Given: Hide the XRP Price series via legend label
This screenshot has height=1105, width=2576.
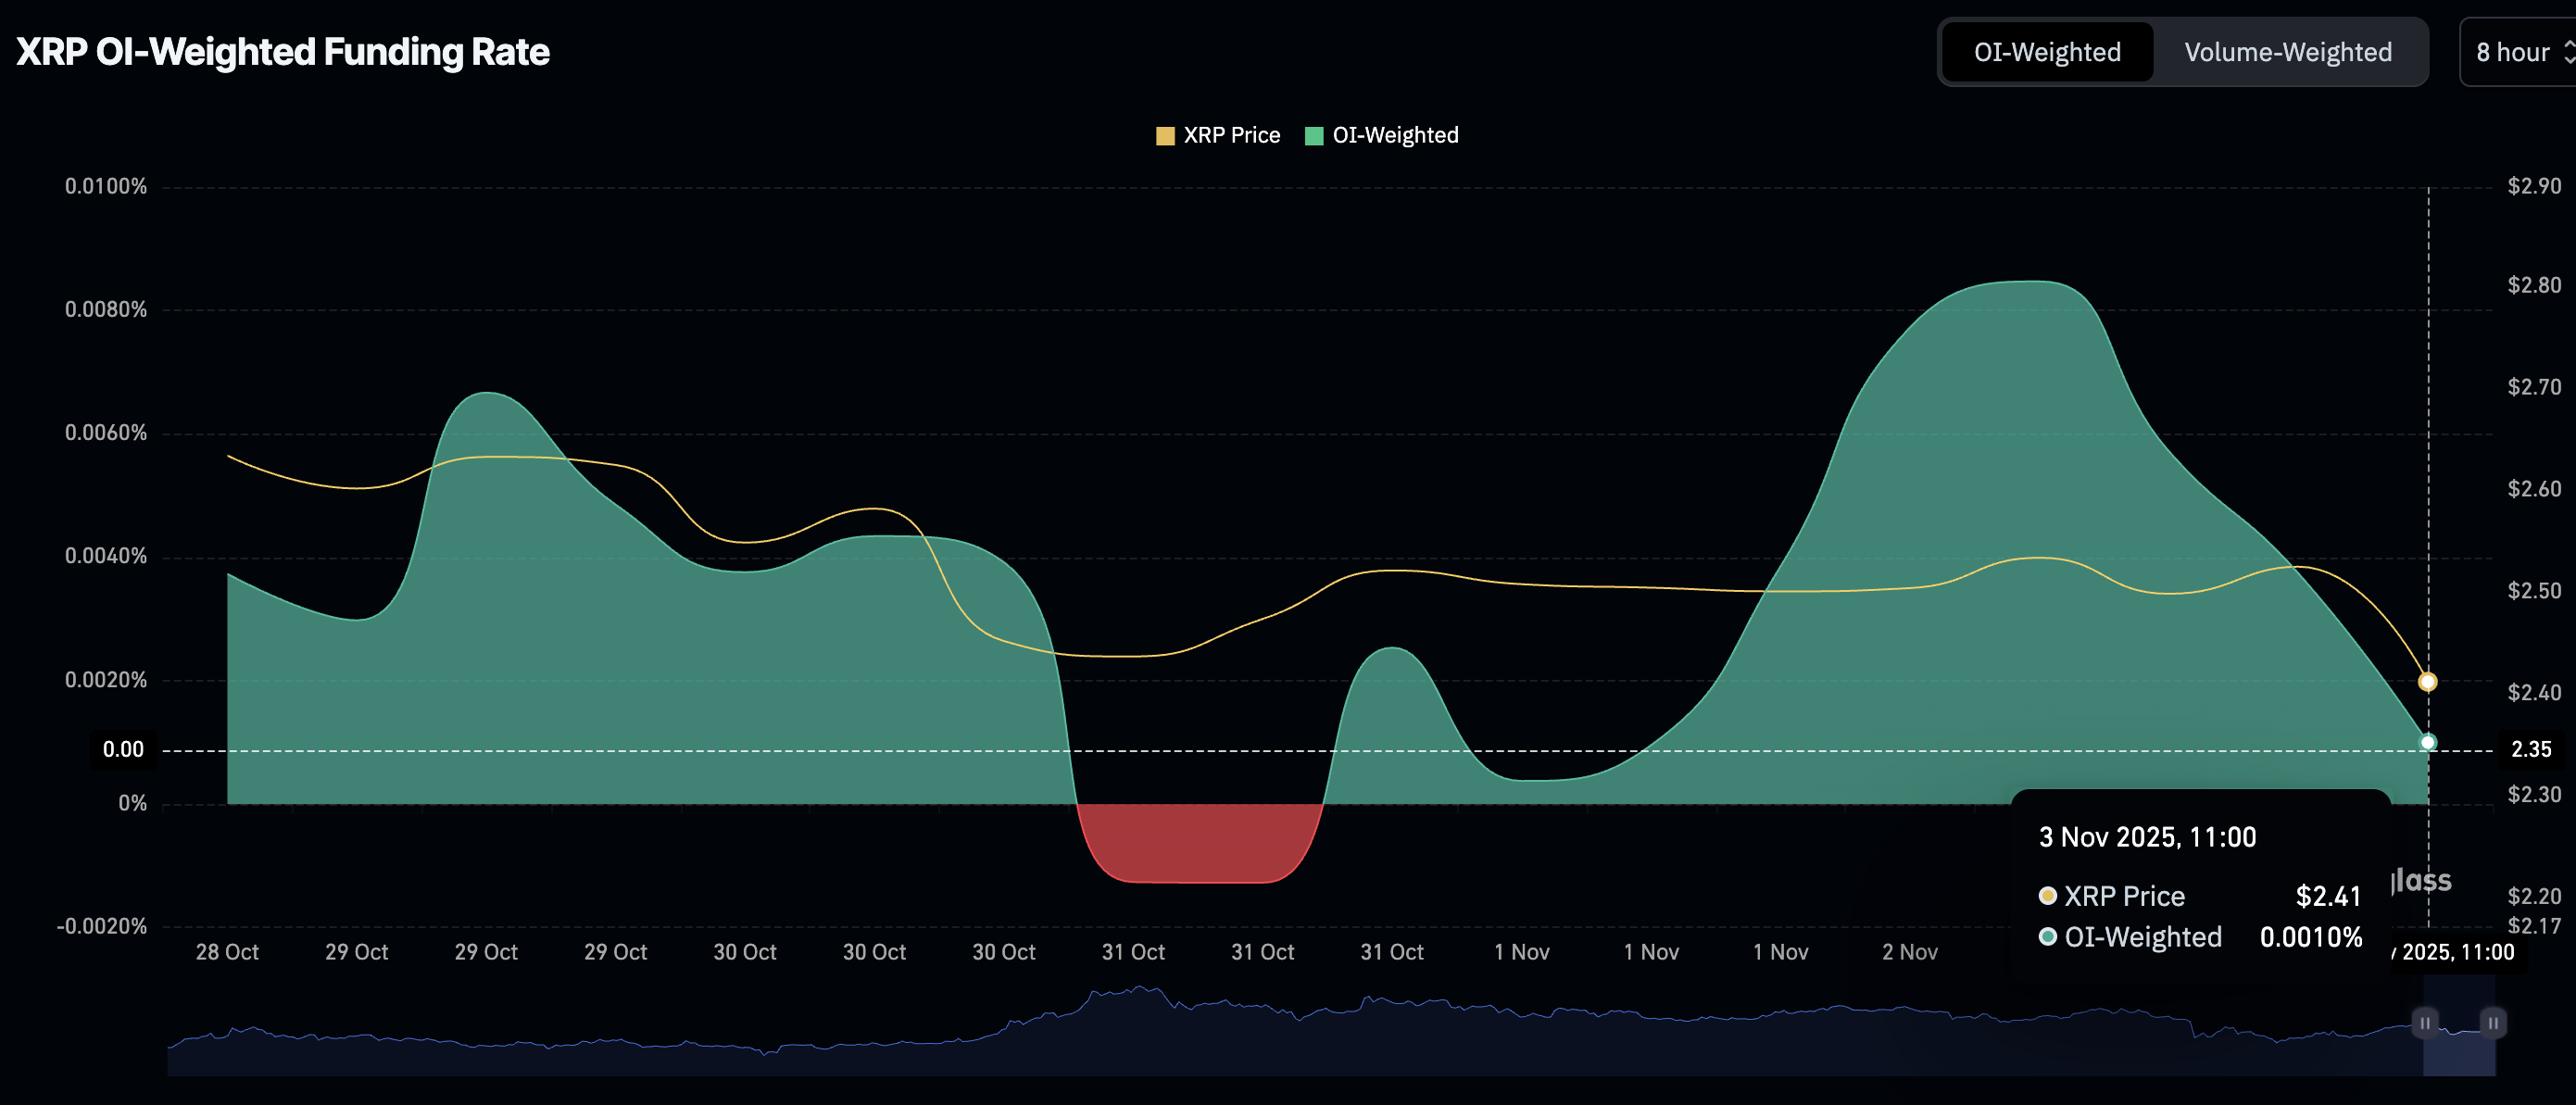Looking at the screenshot, I should pyautogui.click(x=1231, y=136).
